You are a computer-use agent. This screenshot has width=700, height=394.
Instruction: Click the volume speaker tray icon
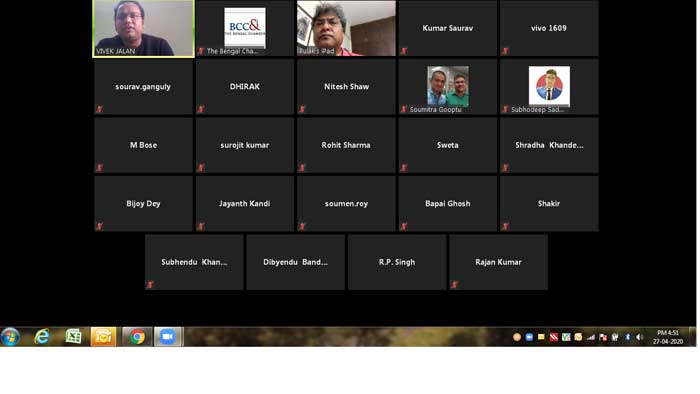click(x=639, y=337)
